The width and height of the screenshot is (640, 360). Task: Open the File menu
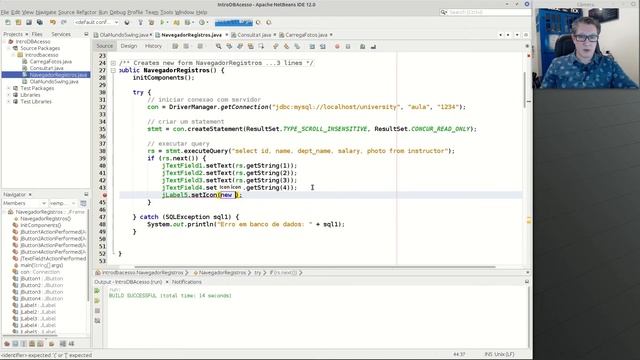[x=5, y=13]
